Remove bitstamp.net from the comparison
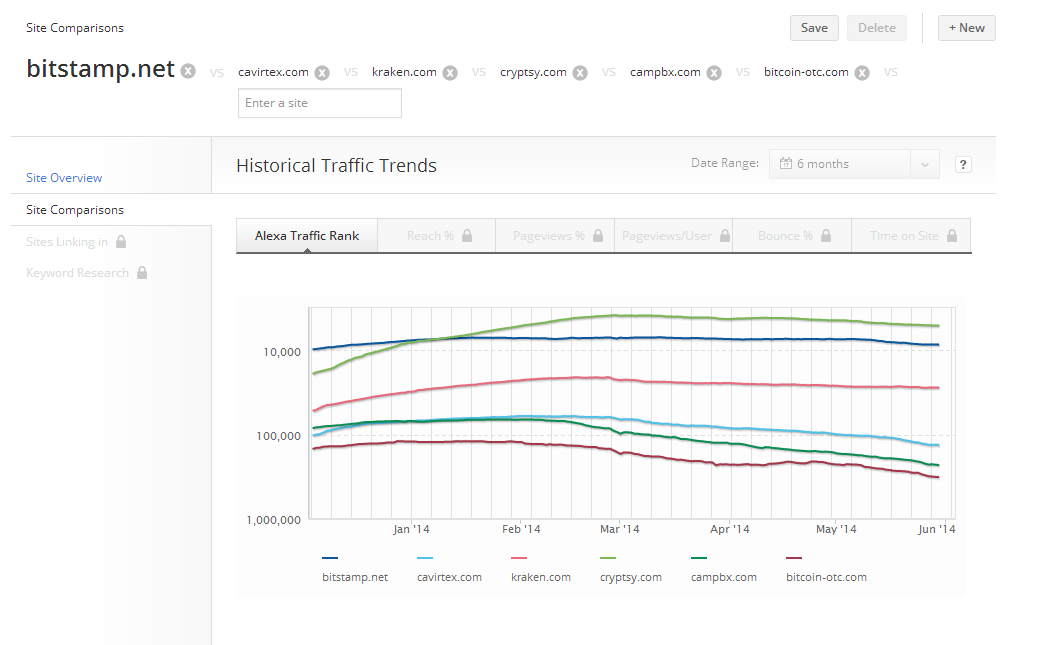This screenshot has height=645, width=1037. (x=188, y=71)
